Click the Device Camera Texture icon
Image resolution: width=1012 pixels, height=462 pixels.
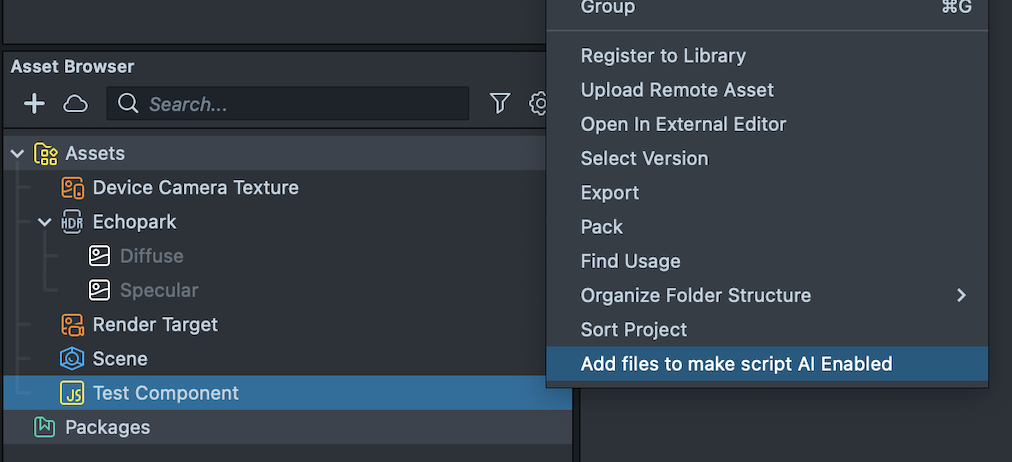tap(72, 188)
